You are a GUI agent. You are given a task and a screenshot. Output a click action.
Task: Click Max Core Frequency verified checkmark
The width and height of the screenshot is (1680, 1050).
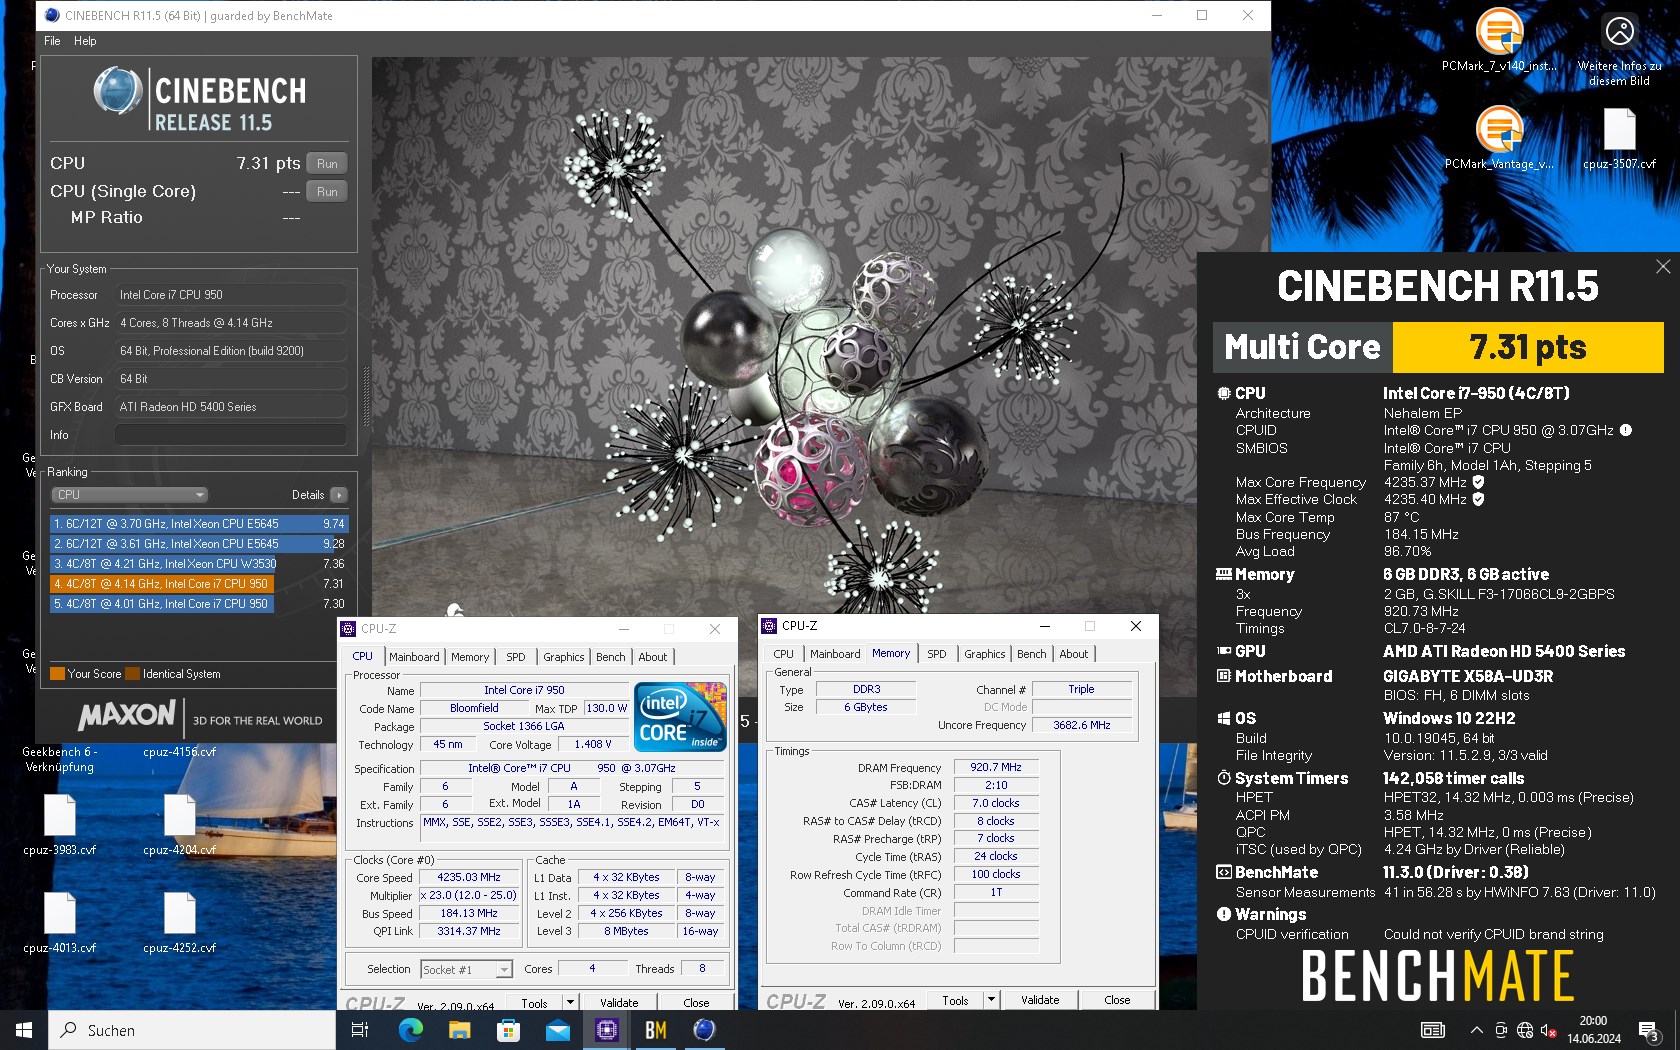pos(1478,482)
